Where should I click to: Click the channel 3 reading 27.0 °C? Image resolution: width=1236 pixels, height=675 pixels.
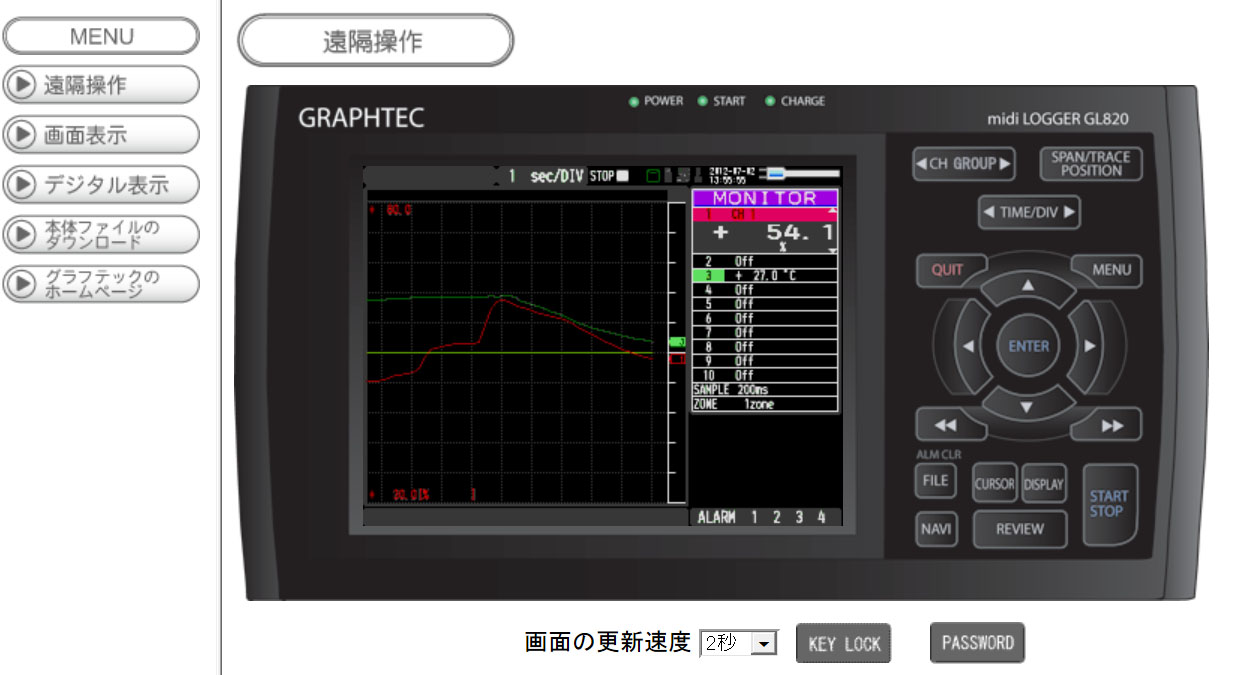764,275
